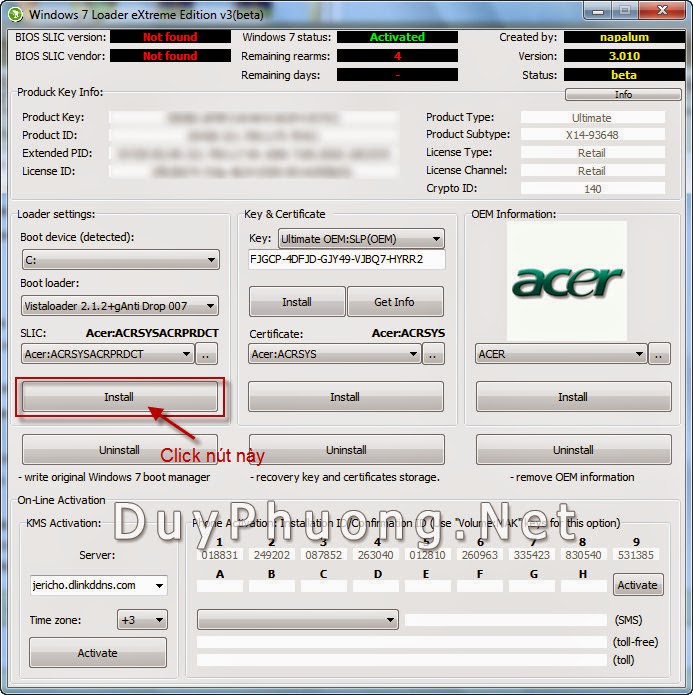Click the Product Subtype X14-93648 field
693x695 pixels.
(x=593, y=135)
